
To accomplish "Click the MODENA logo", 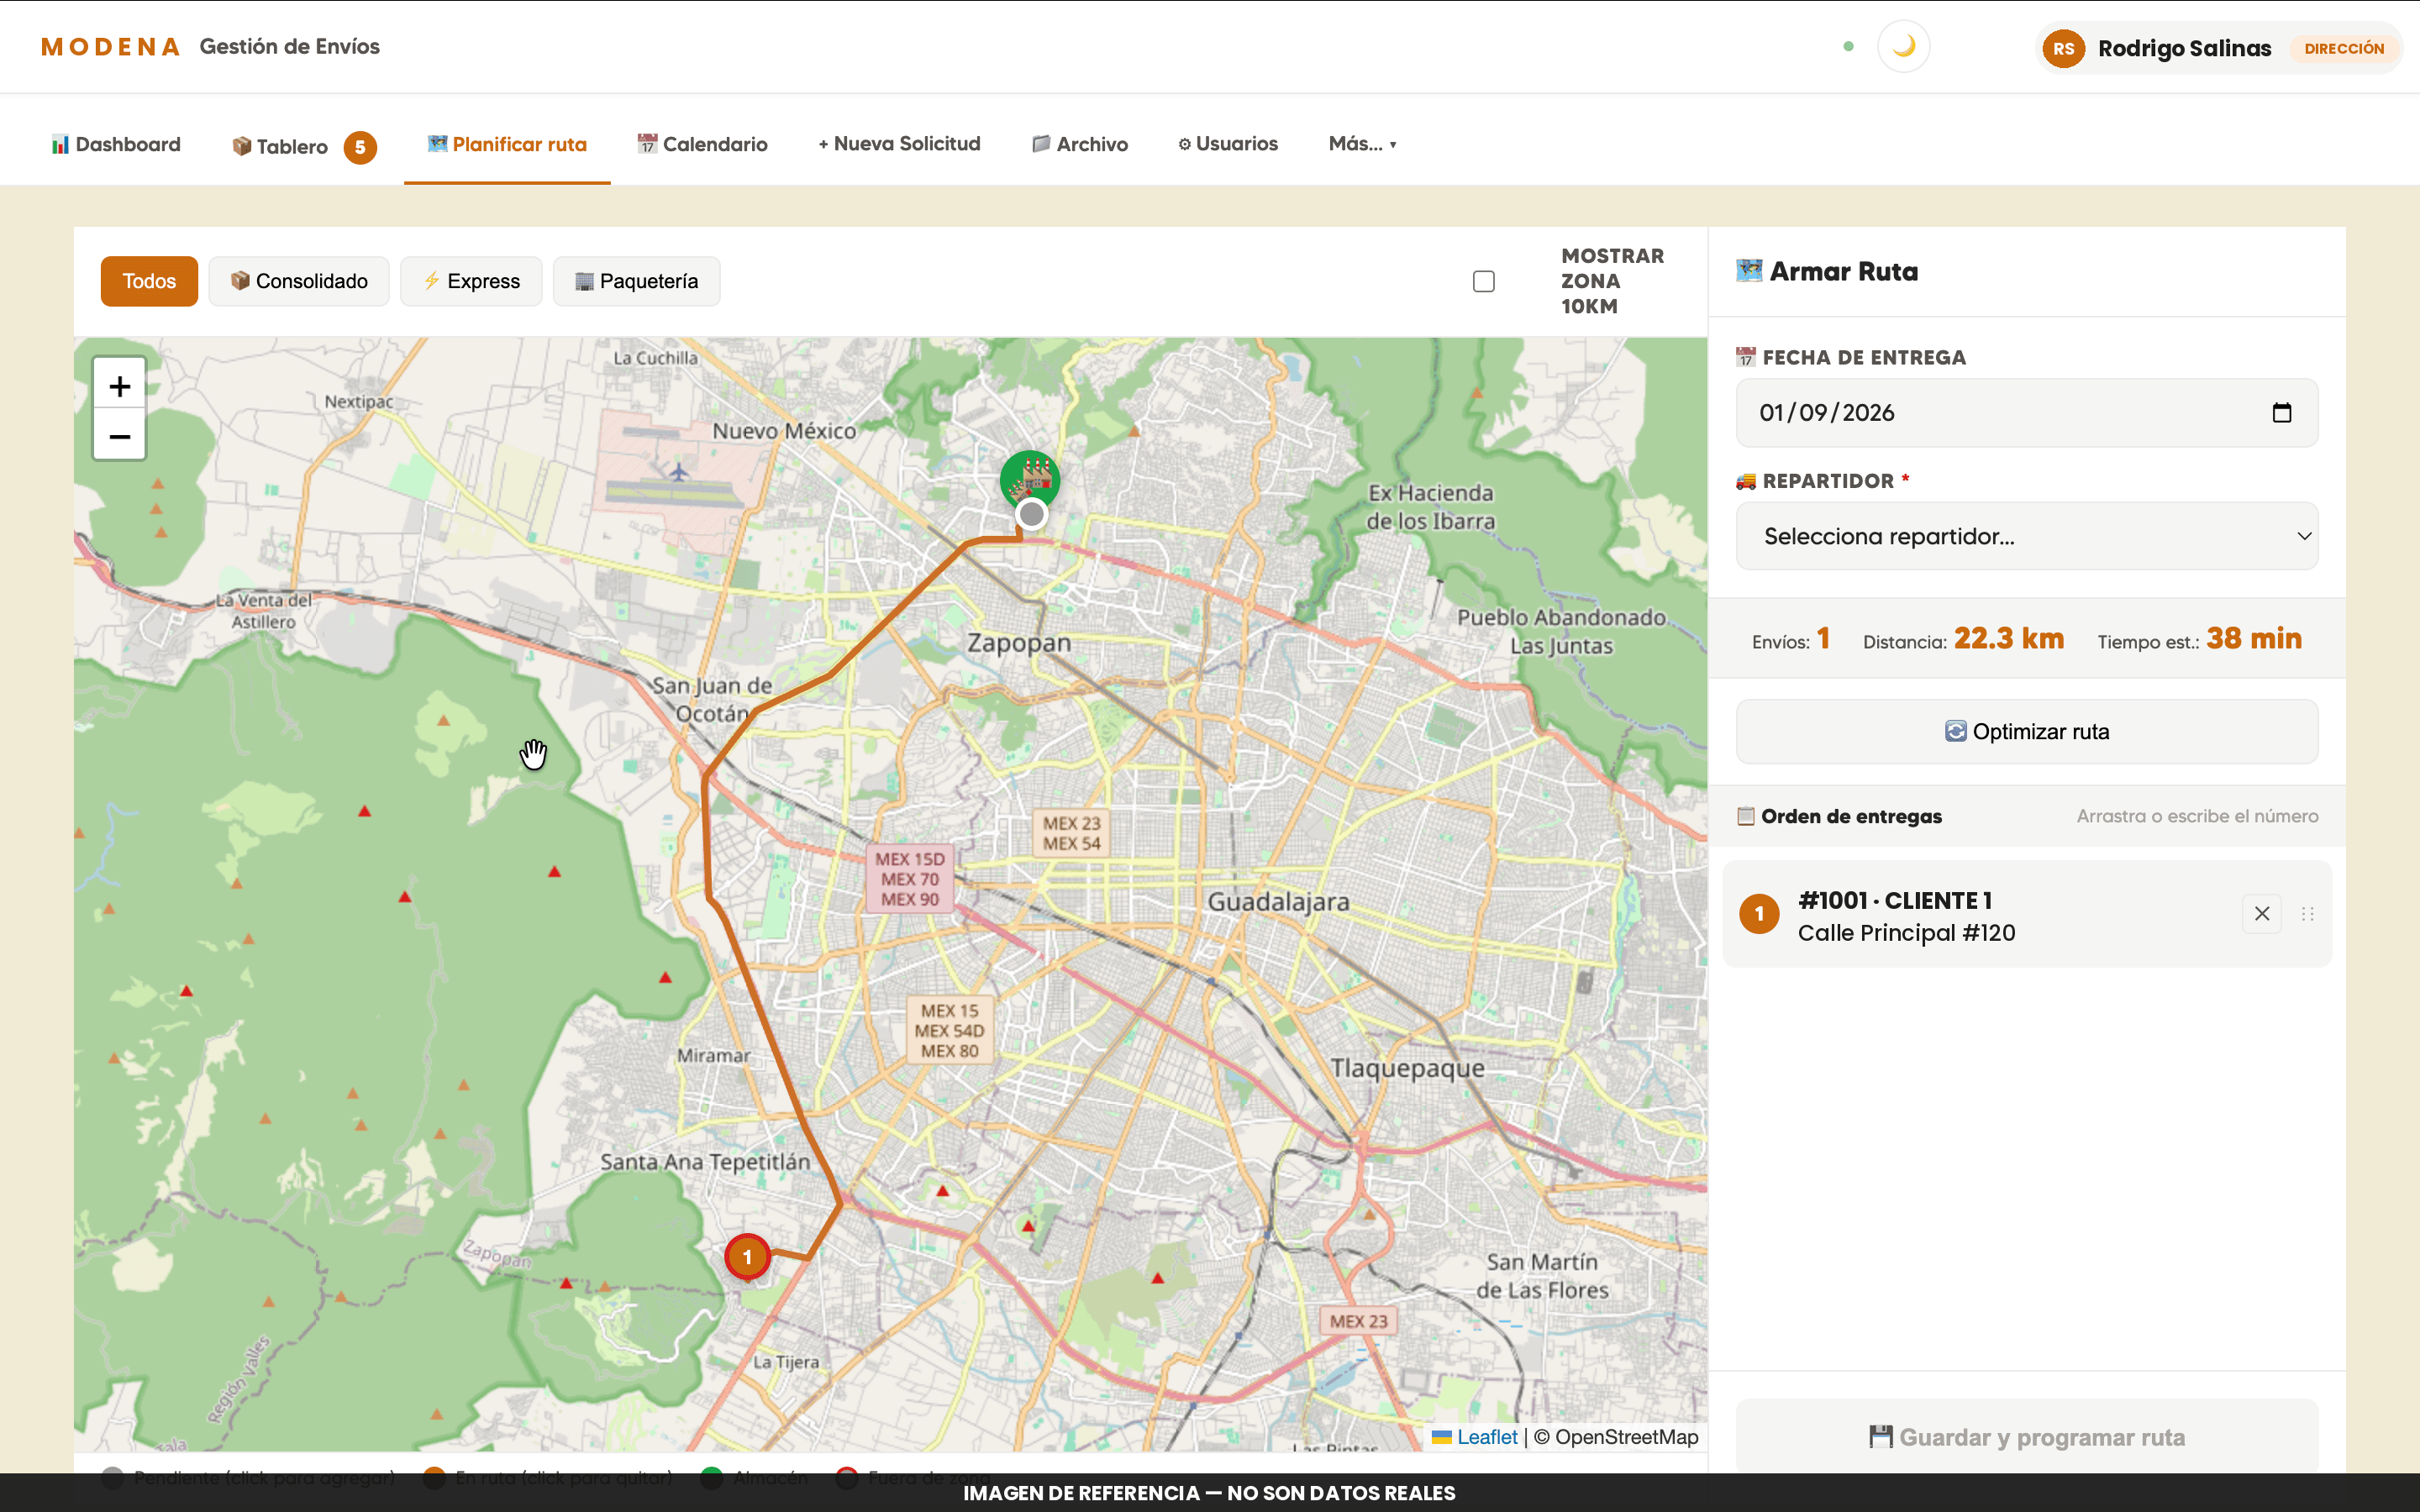I will point(110,47).
